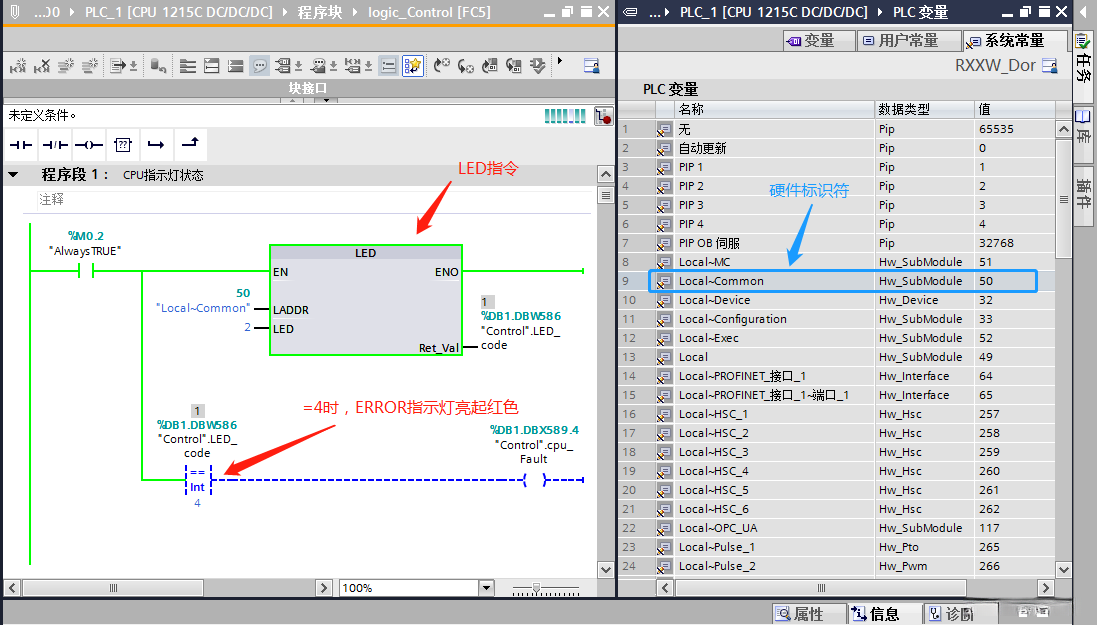Toggle free-form comments speech bubble icon

coord(260,66)
